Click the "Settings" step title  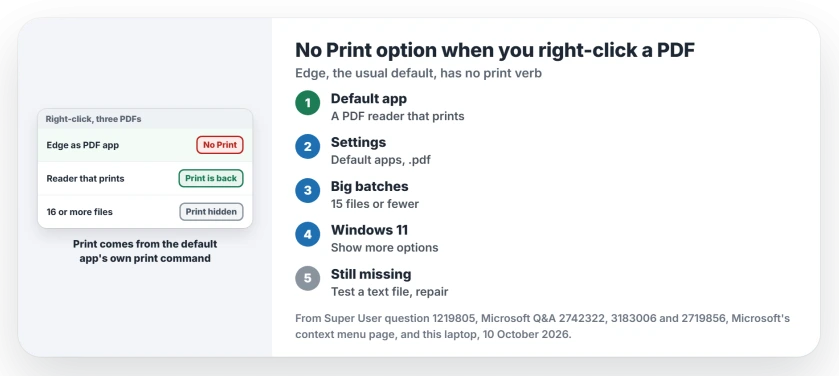pyautogui.click(x=358, y=142)
